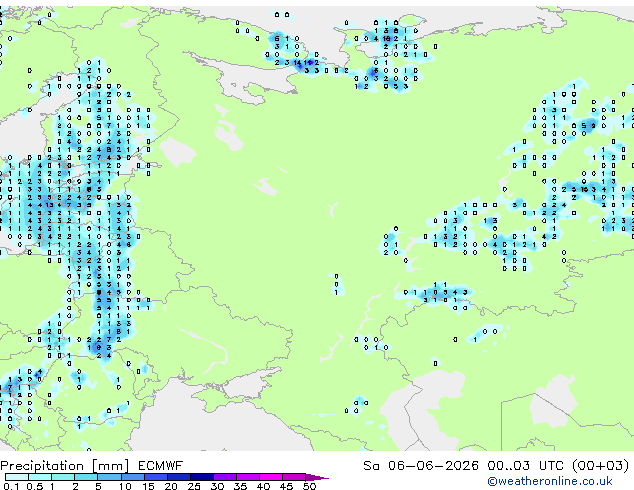This screenshot has width=634, height=490.
Task: Pick the 10–15 mm legend color swatch
Action: click(132, 477)
